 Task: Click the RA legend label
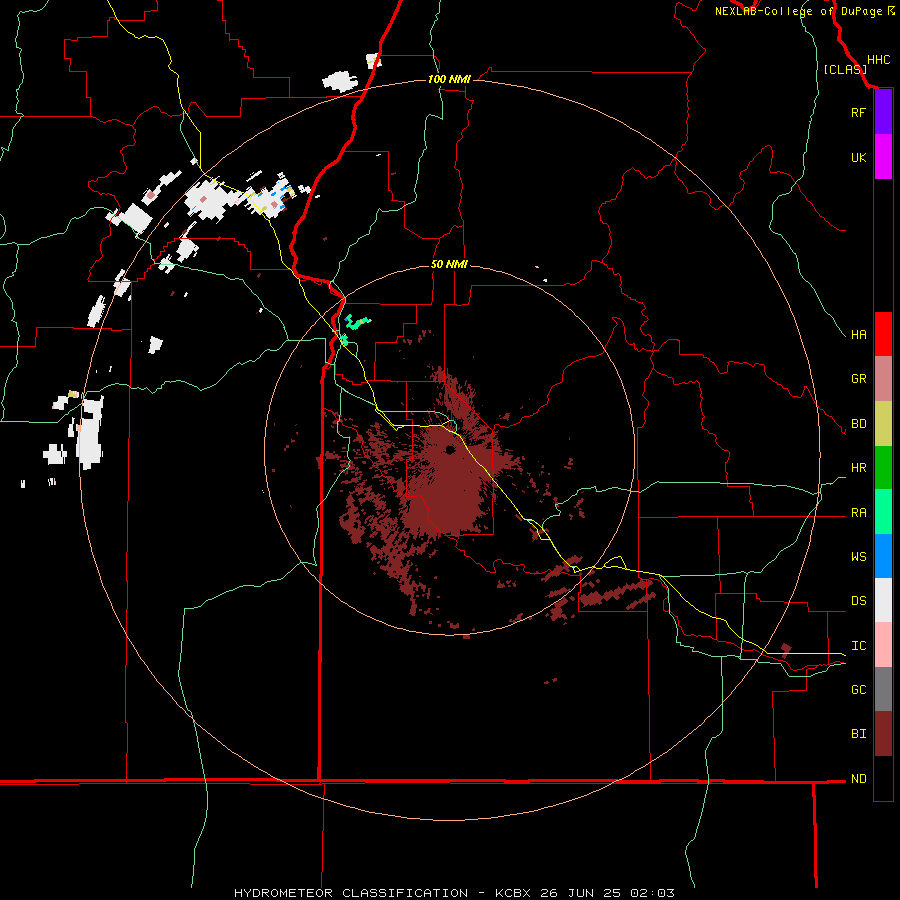pyautogui.click(x=858, y=513)
